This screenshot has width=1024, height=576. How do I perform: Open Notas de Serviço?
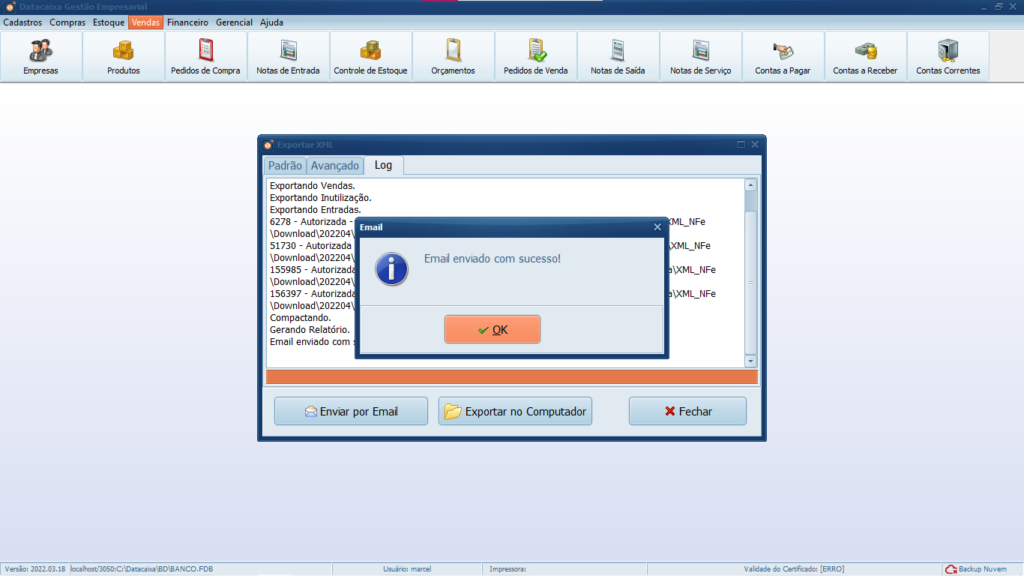tap(700, 56)
